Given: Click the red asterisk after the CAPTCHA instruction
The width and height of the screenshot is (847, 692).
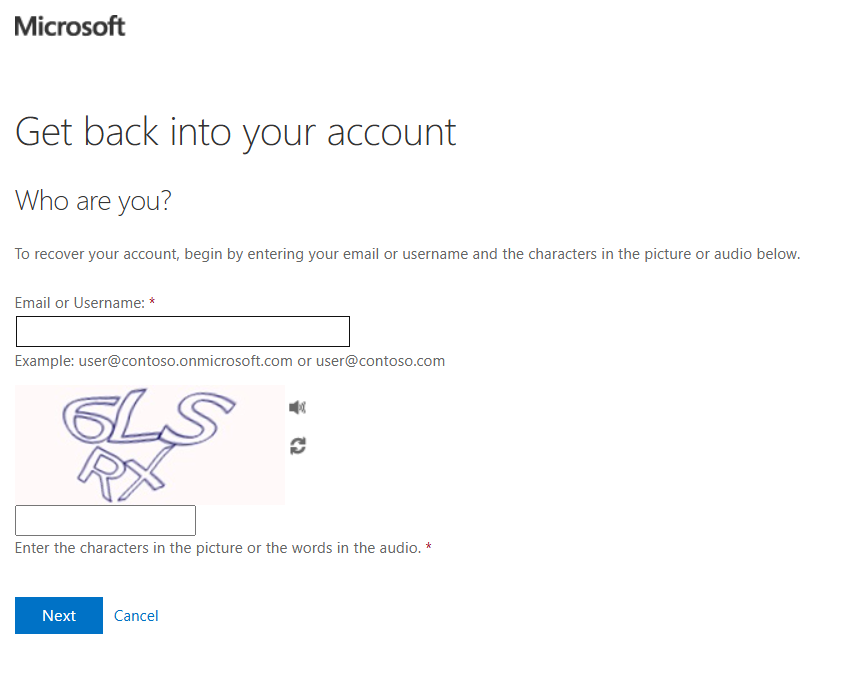Looking at the screenshot, I should point(429,548).
